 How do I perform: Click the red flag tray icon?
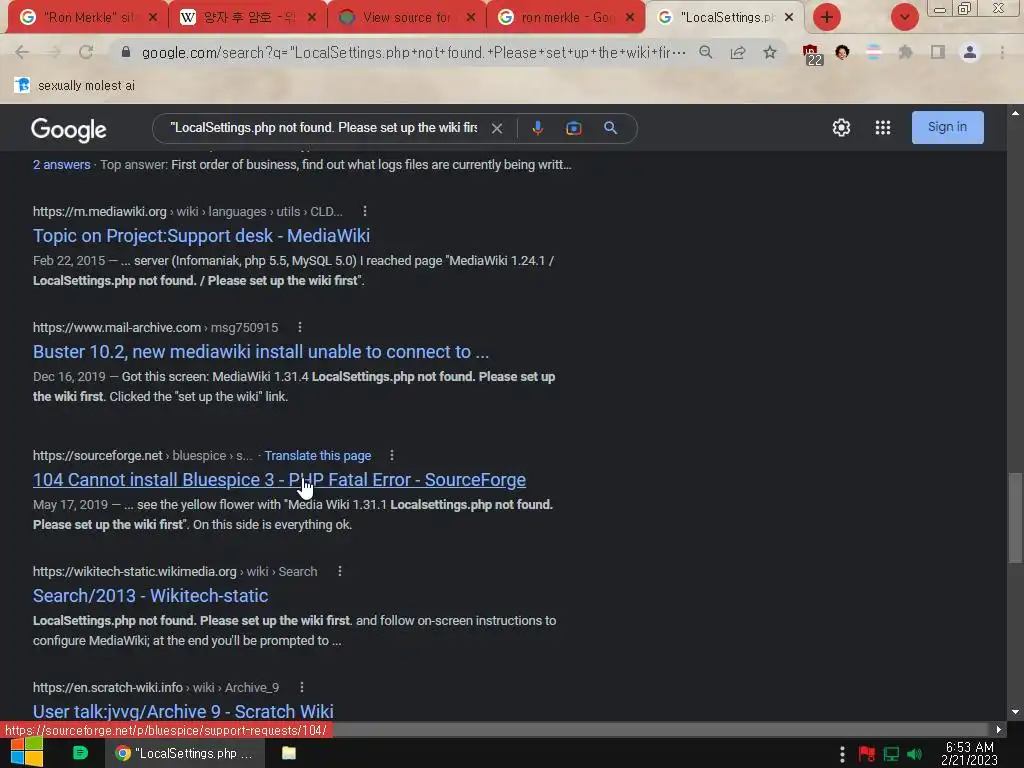pos(867,754)
